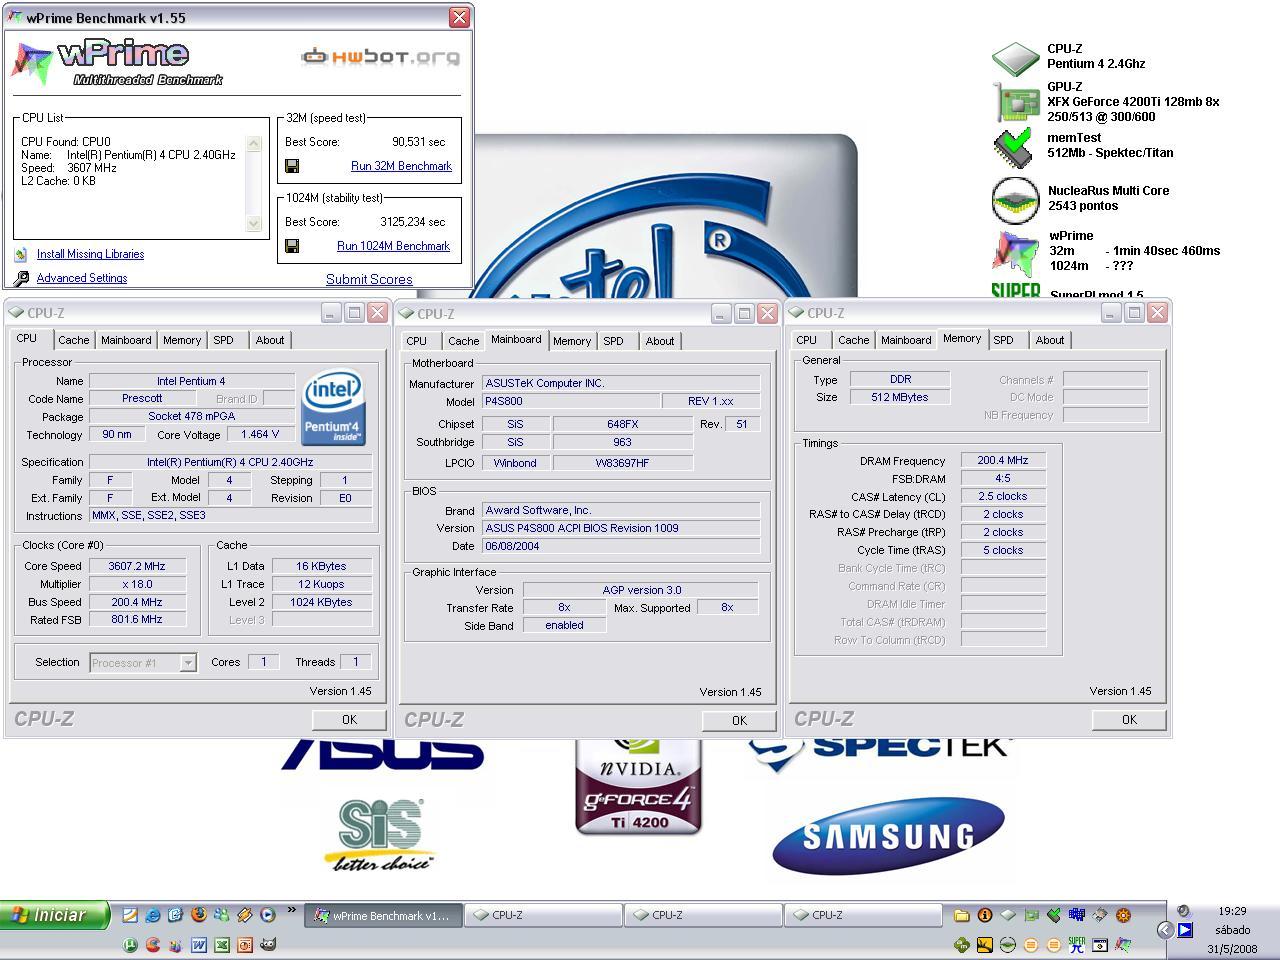Launch Super PI from the taskbar toolbar
The image size is (1280, 960).
[1077, 944]
